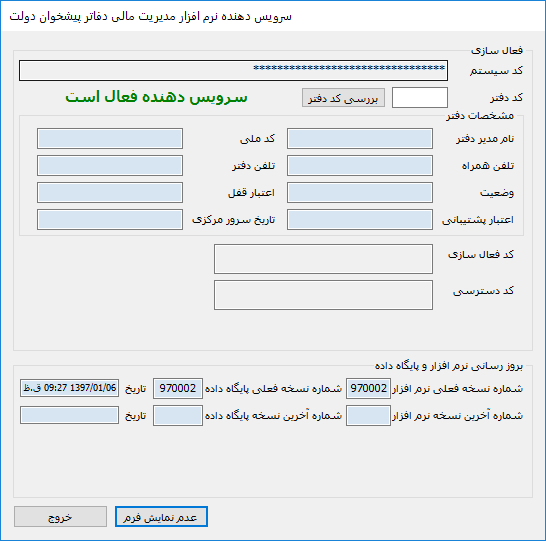Click the بررسی کد دفتر button
This screenshot has width=546, height=541.
[x=343, y=97]
